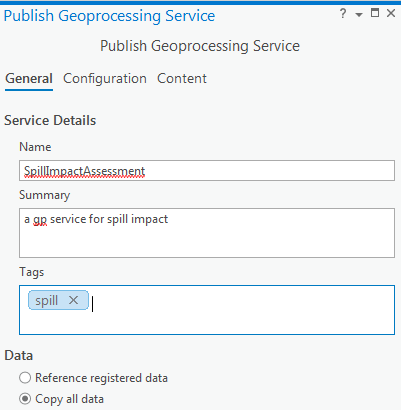401x410 pixels.
Task: Click the centered Publish Geoprocessing Service header
Action: 200,46
